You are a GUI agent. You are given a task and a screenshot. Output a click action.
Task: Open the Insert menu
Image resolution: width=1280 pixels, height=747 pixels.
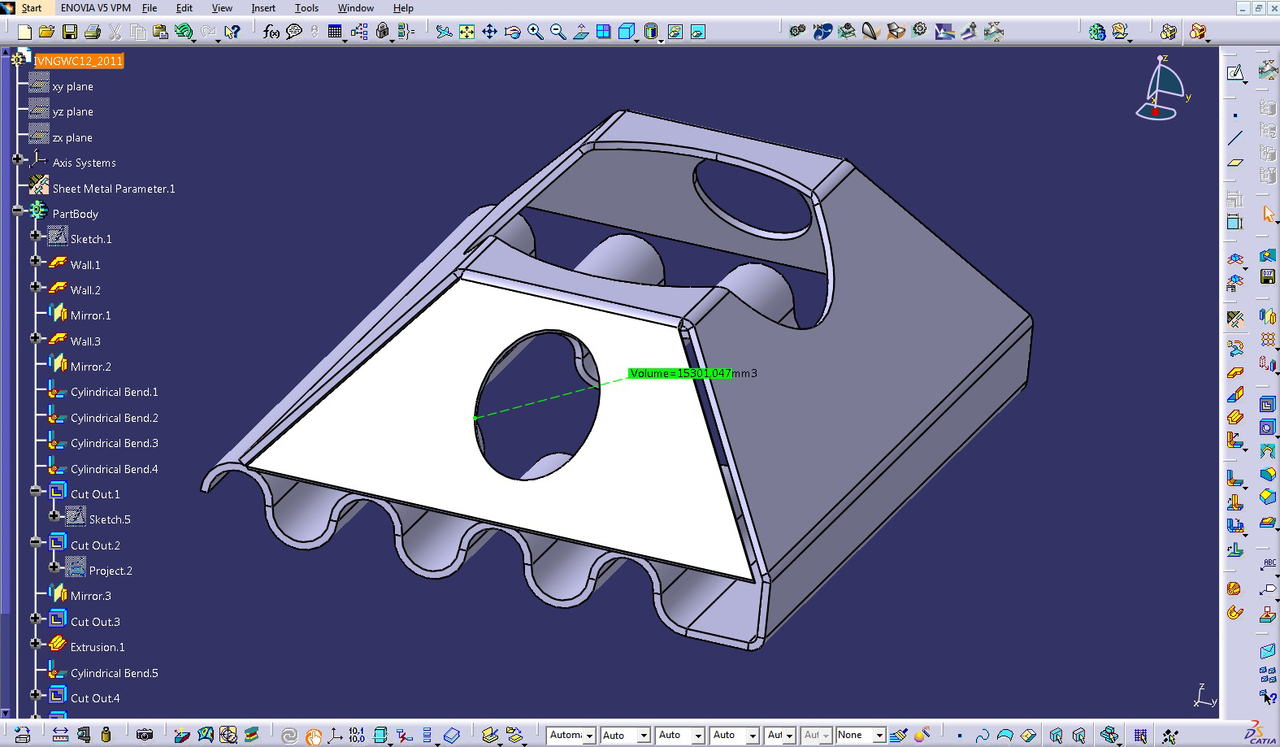point(263,8)
